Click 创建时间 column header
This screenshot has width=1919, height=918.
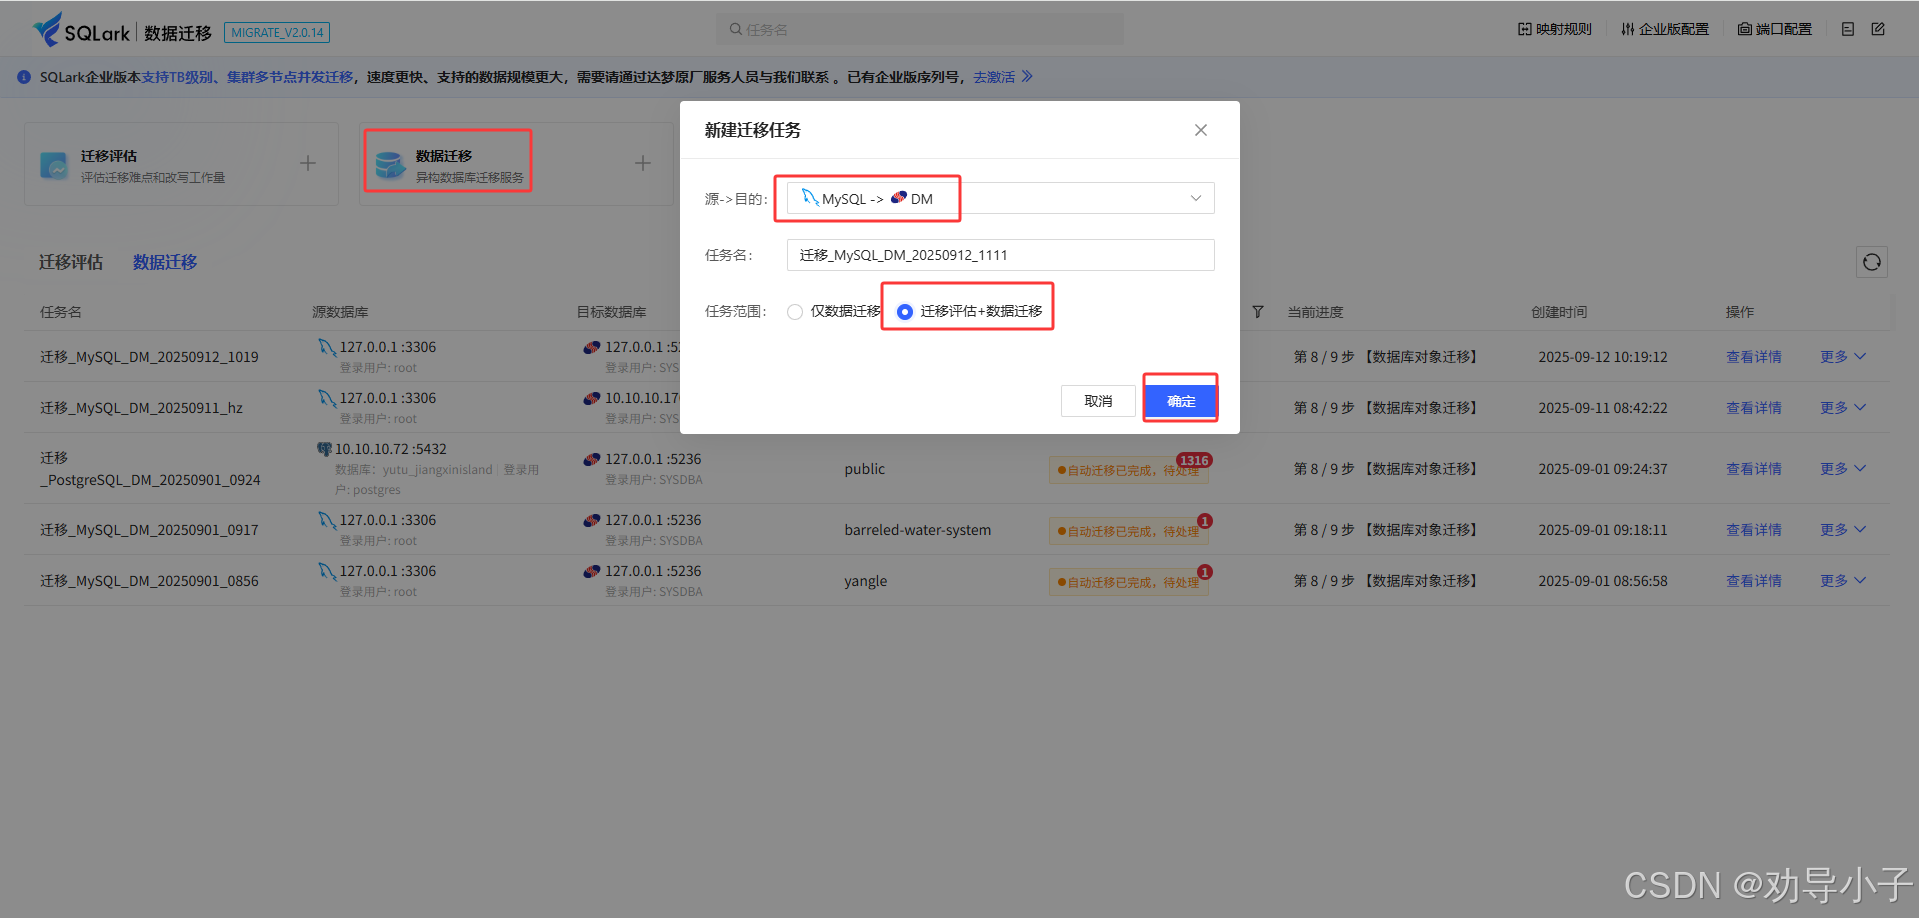coord(1559,312)
